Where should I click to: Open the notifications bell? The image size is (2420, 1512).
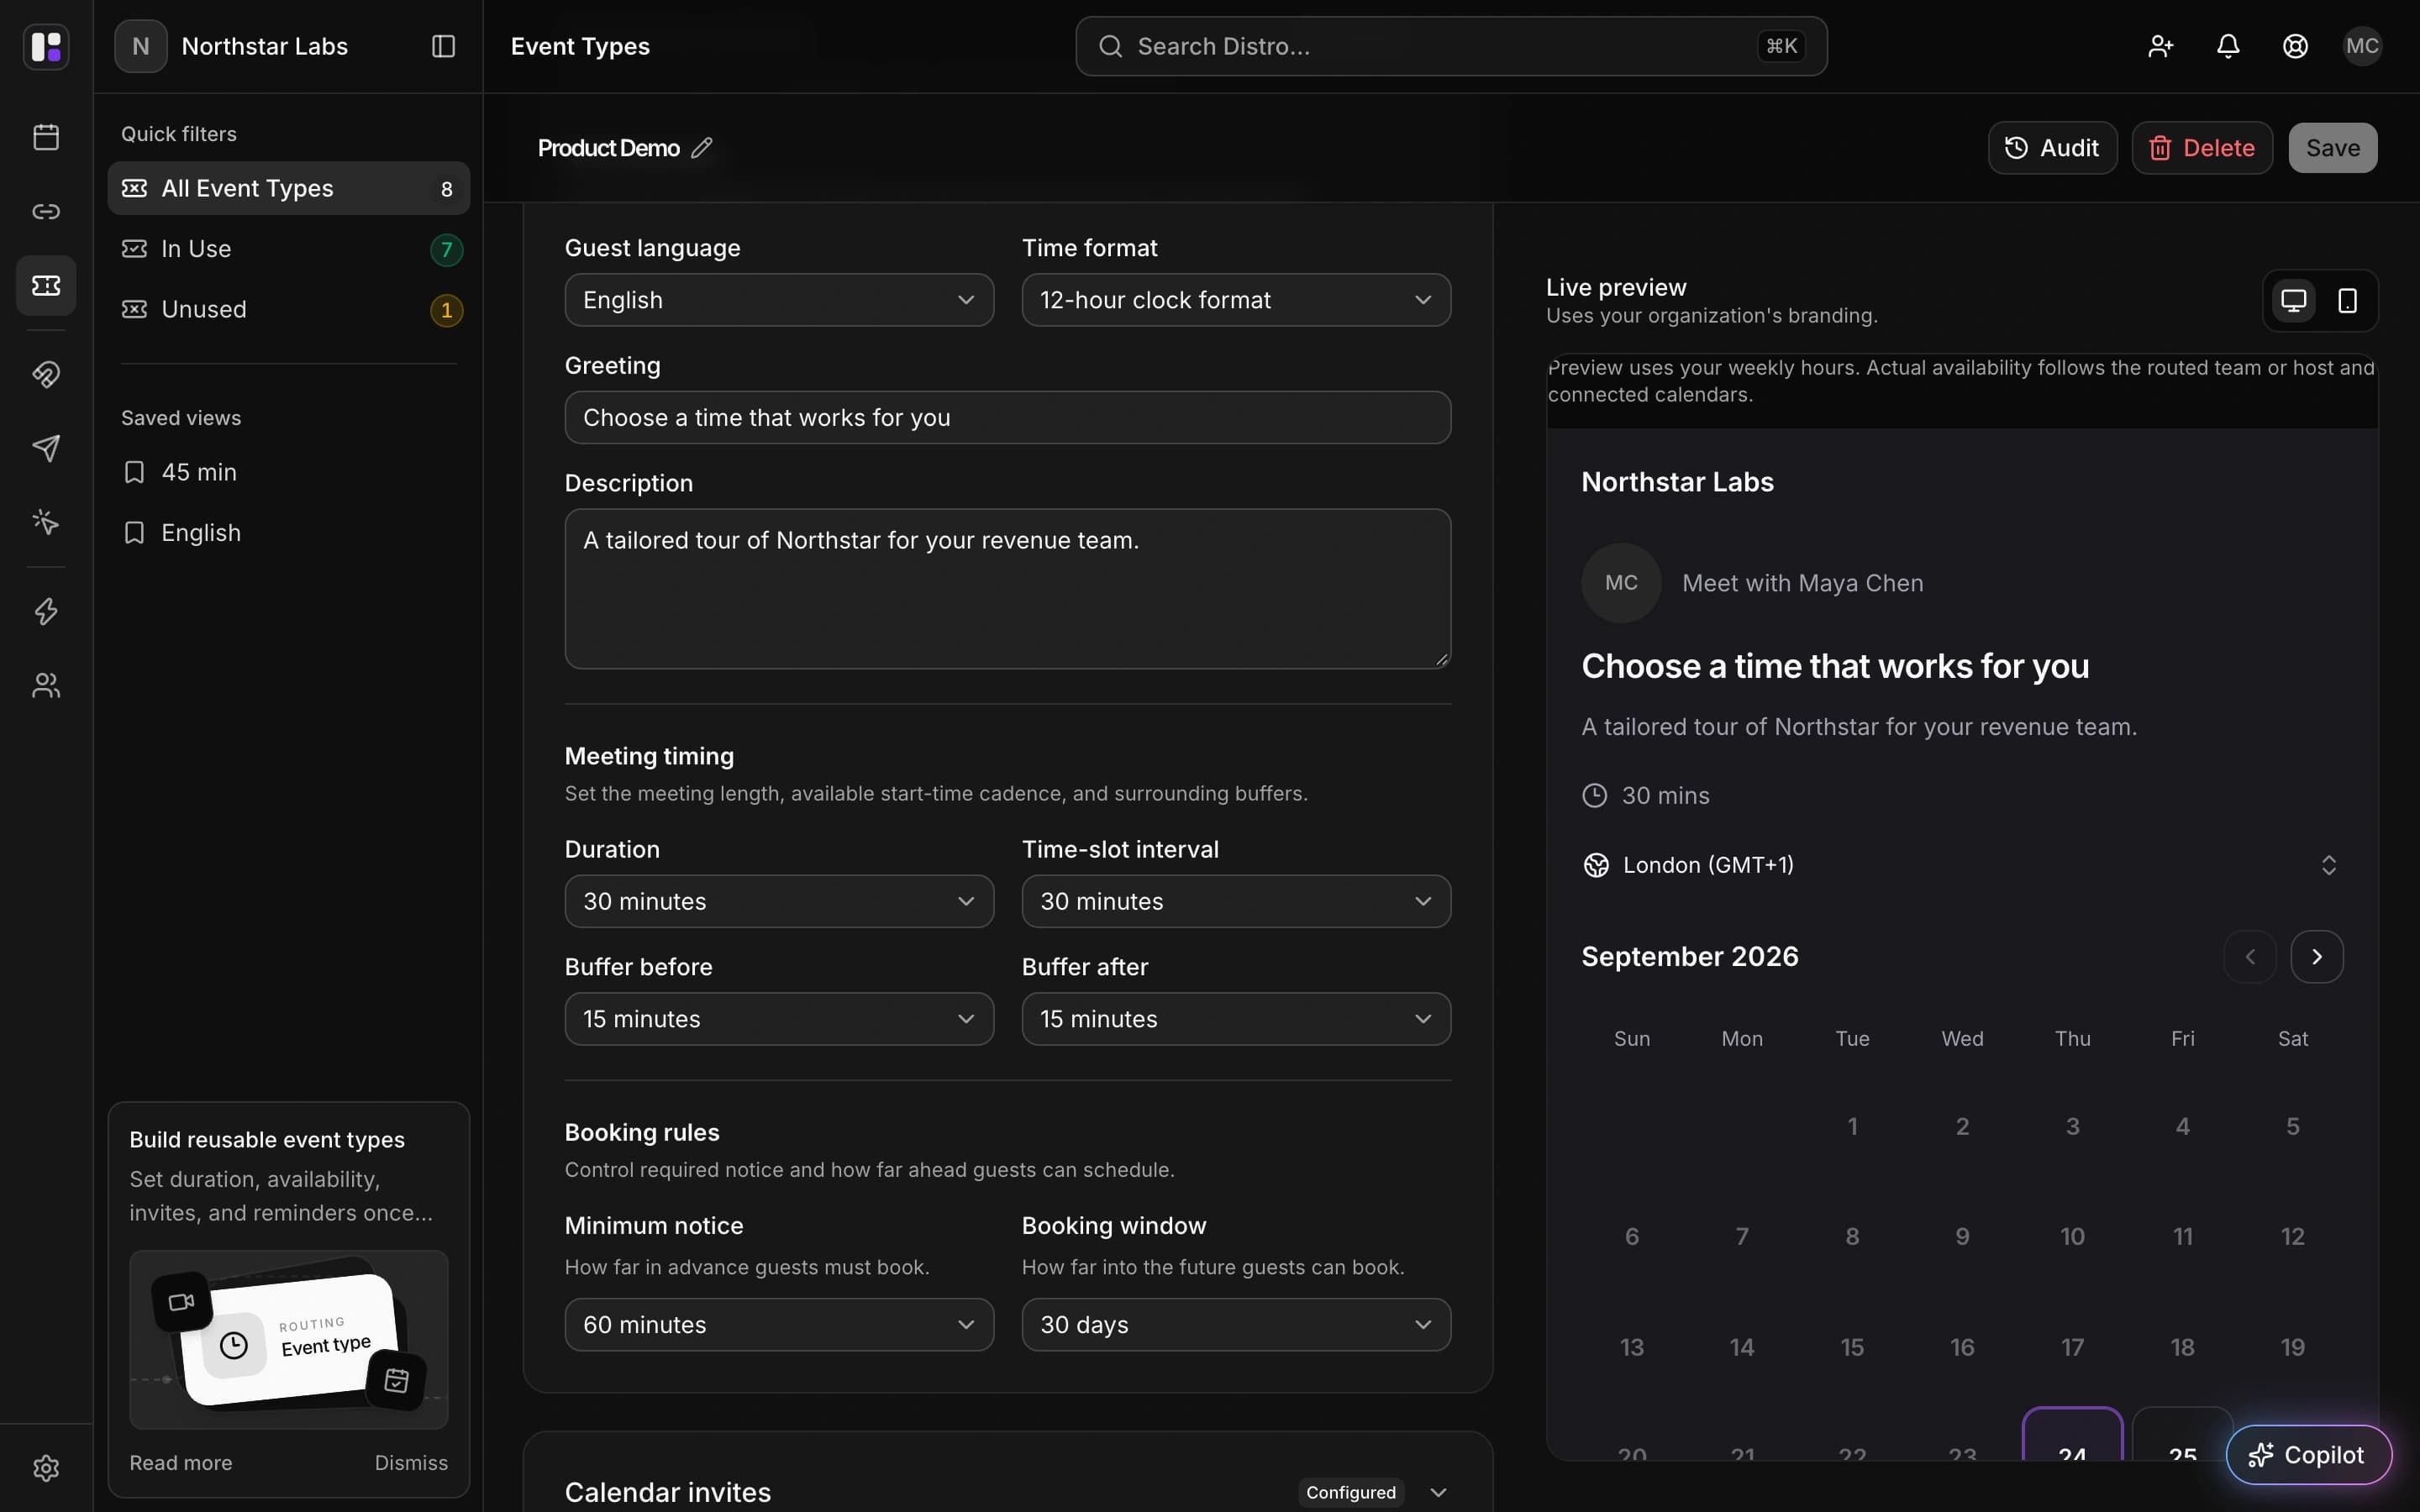point(2228,46)
